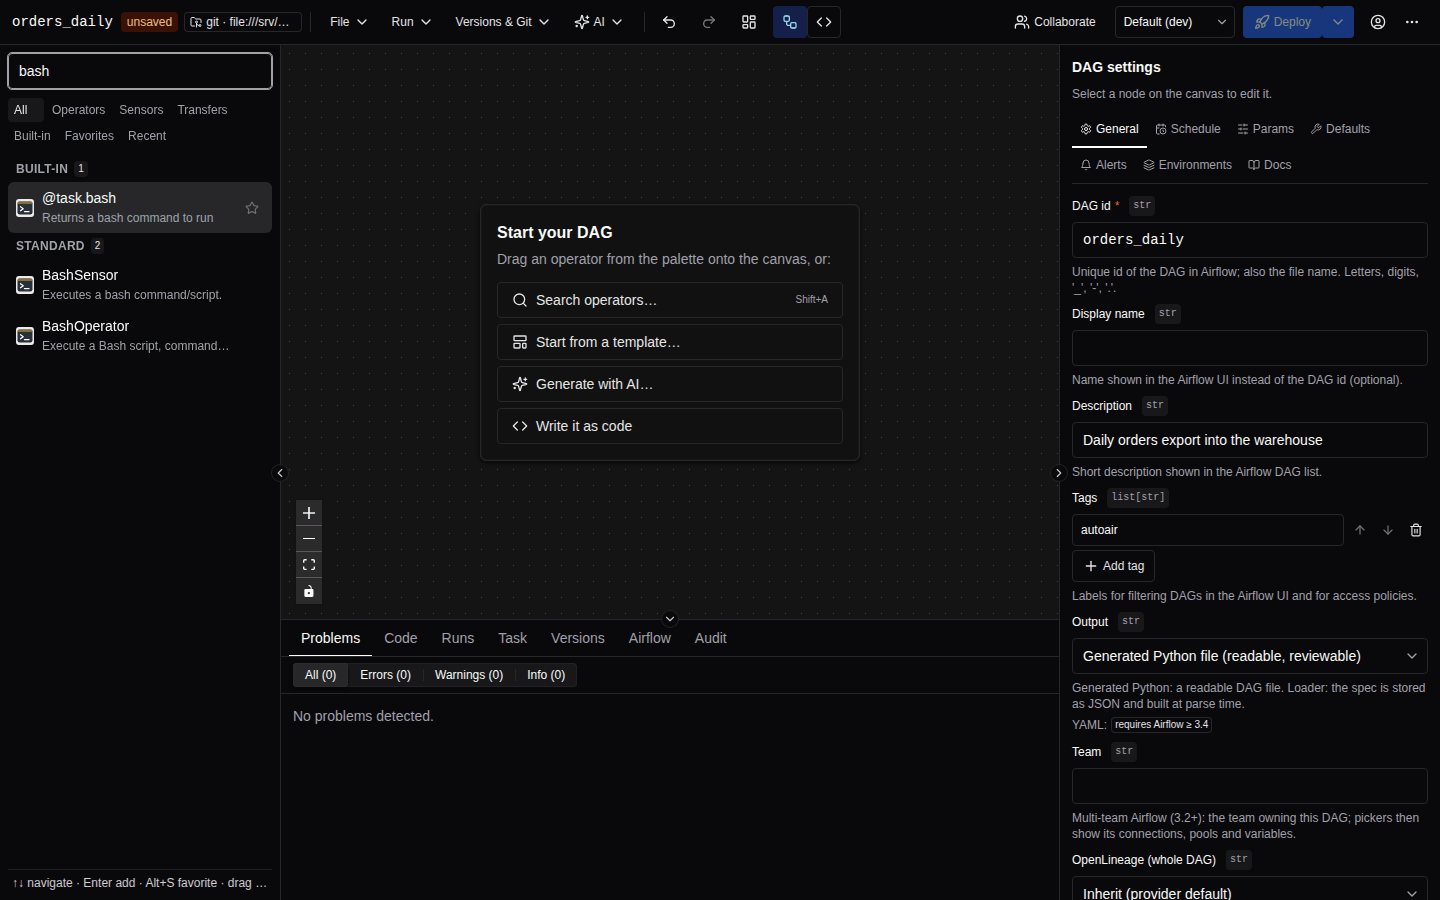Show Errors (0) problems filter
Screen dimensions: 1440x900
386,675
